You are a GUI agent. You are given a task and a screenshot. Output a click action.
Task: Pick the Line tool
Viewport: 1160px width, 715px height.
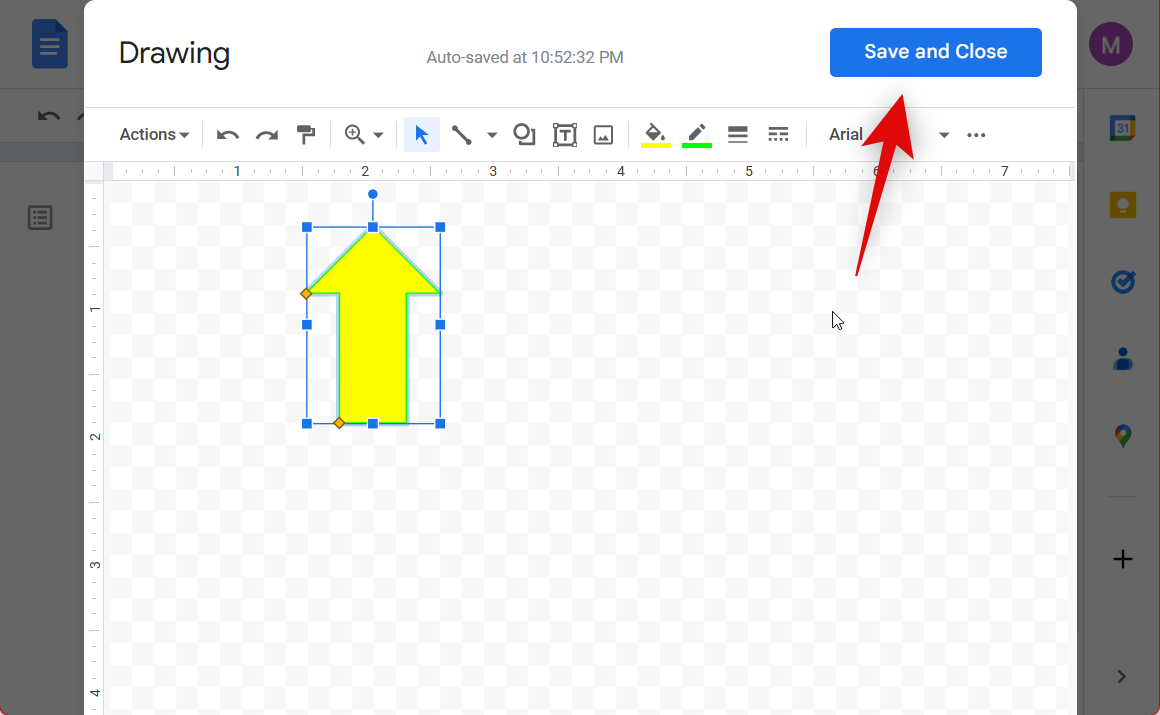point(462,135)
